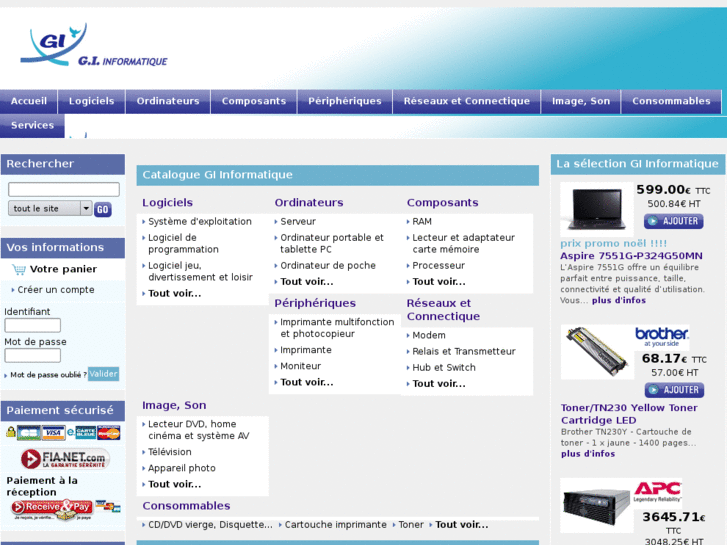Open the Télévision category link
The image size is (727, 545).
[170, 452]
